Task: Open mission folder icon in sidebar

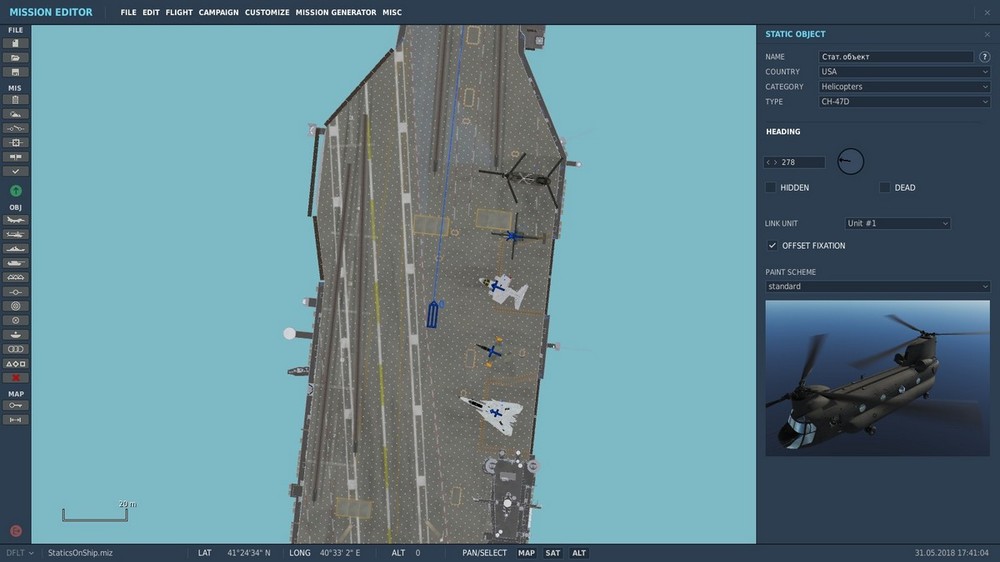Action: tap(15, 58)
